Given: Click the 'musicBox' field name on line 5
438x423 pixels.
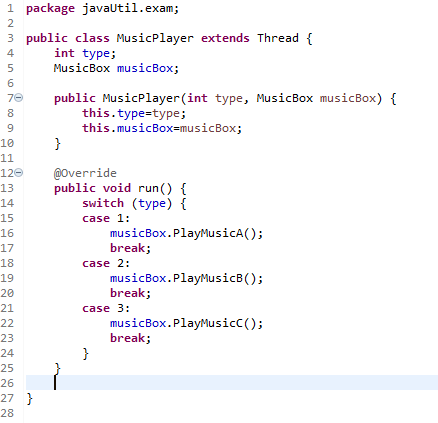Looking at the screenshot, I should click(145, 68).
